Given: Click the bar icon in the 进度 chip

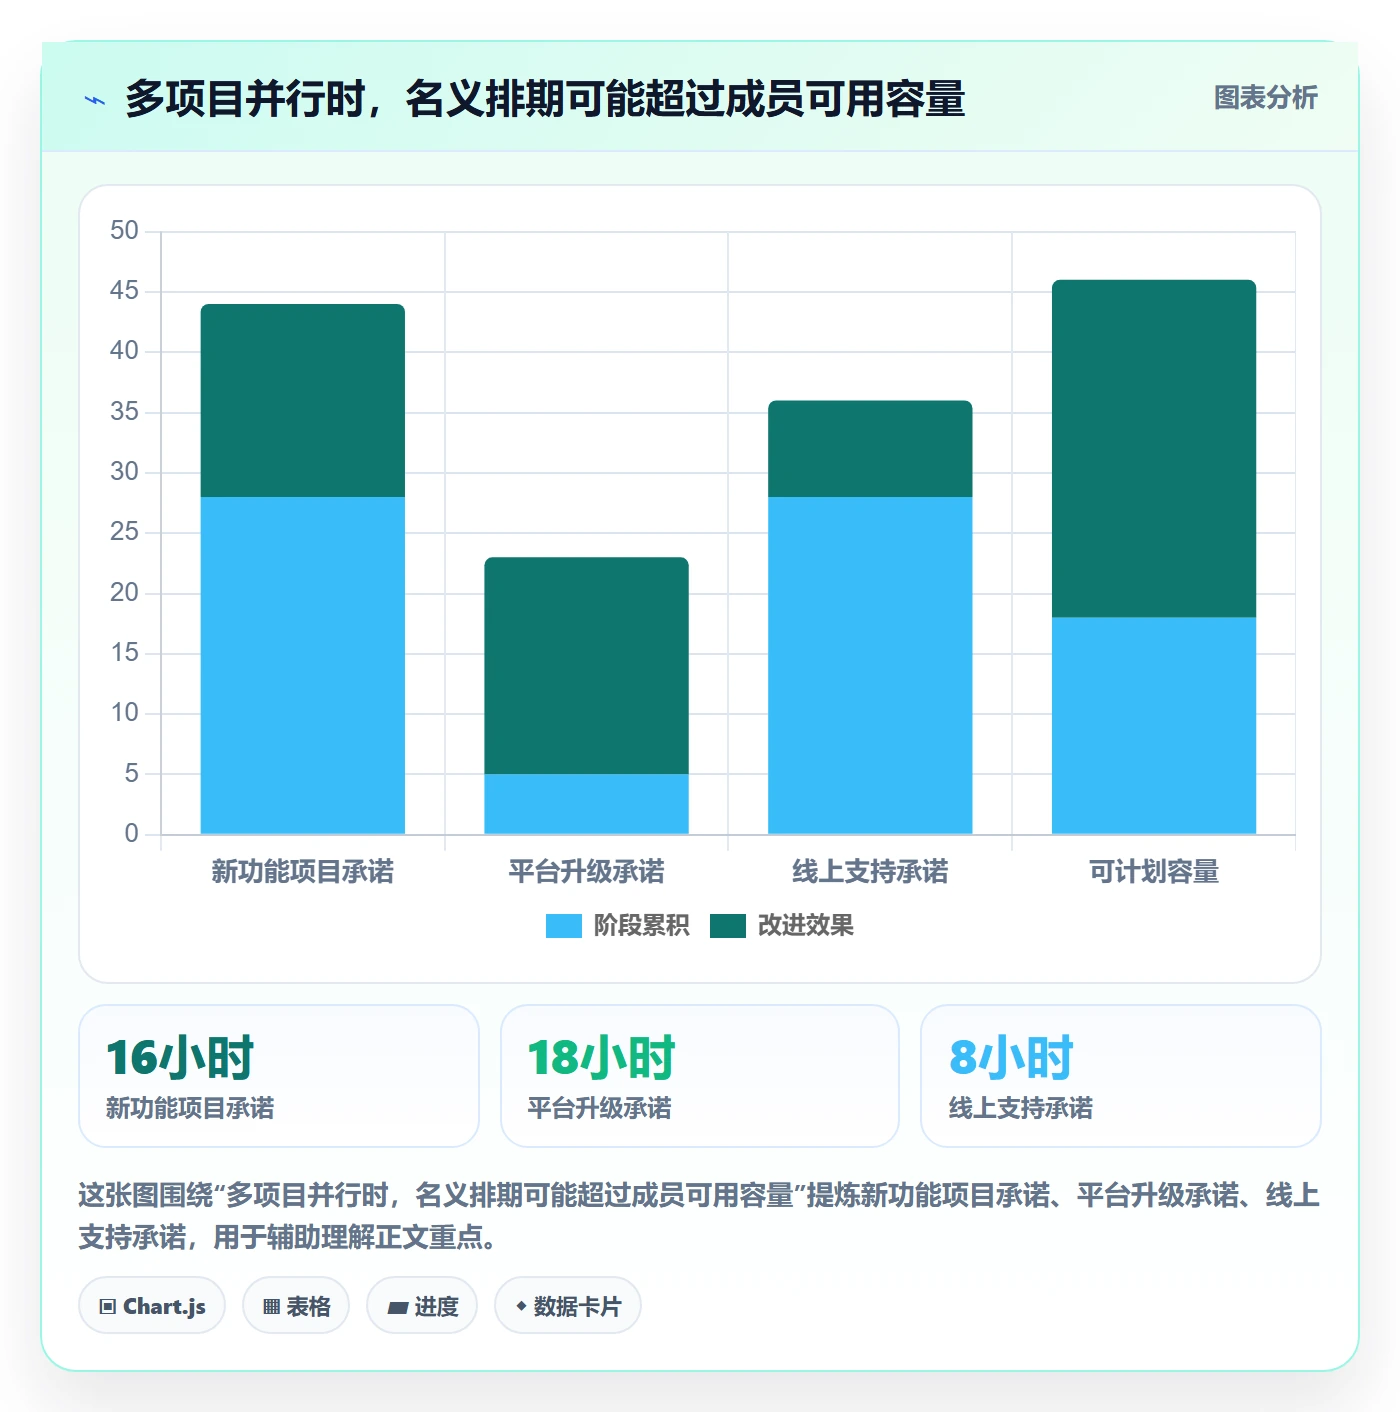Looking at the screenshot, I should click(398, 1308).
